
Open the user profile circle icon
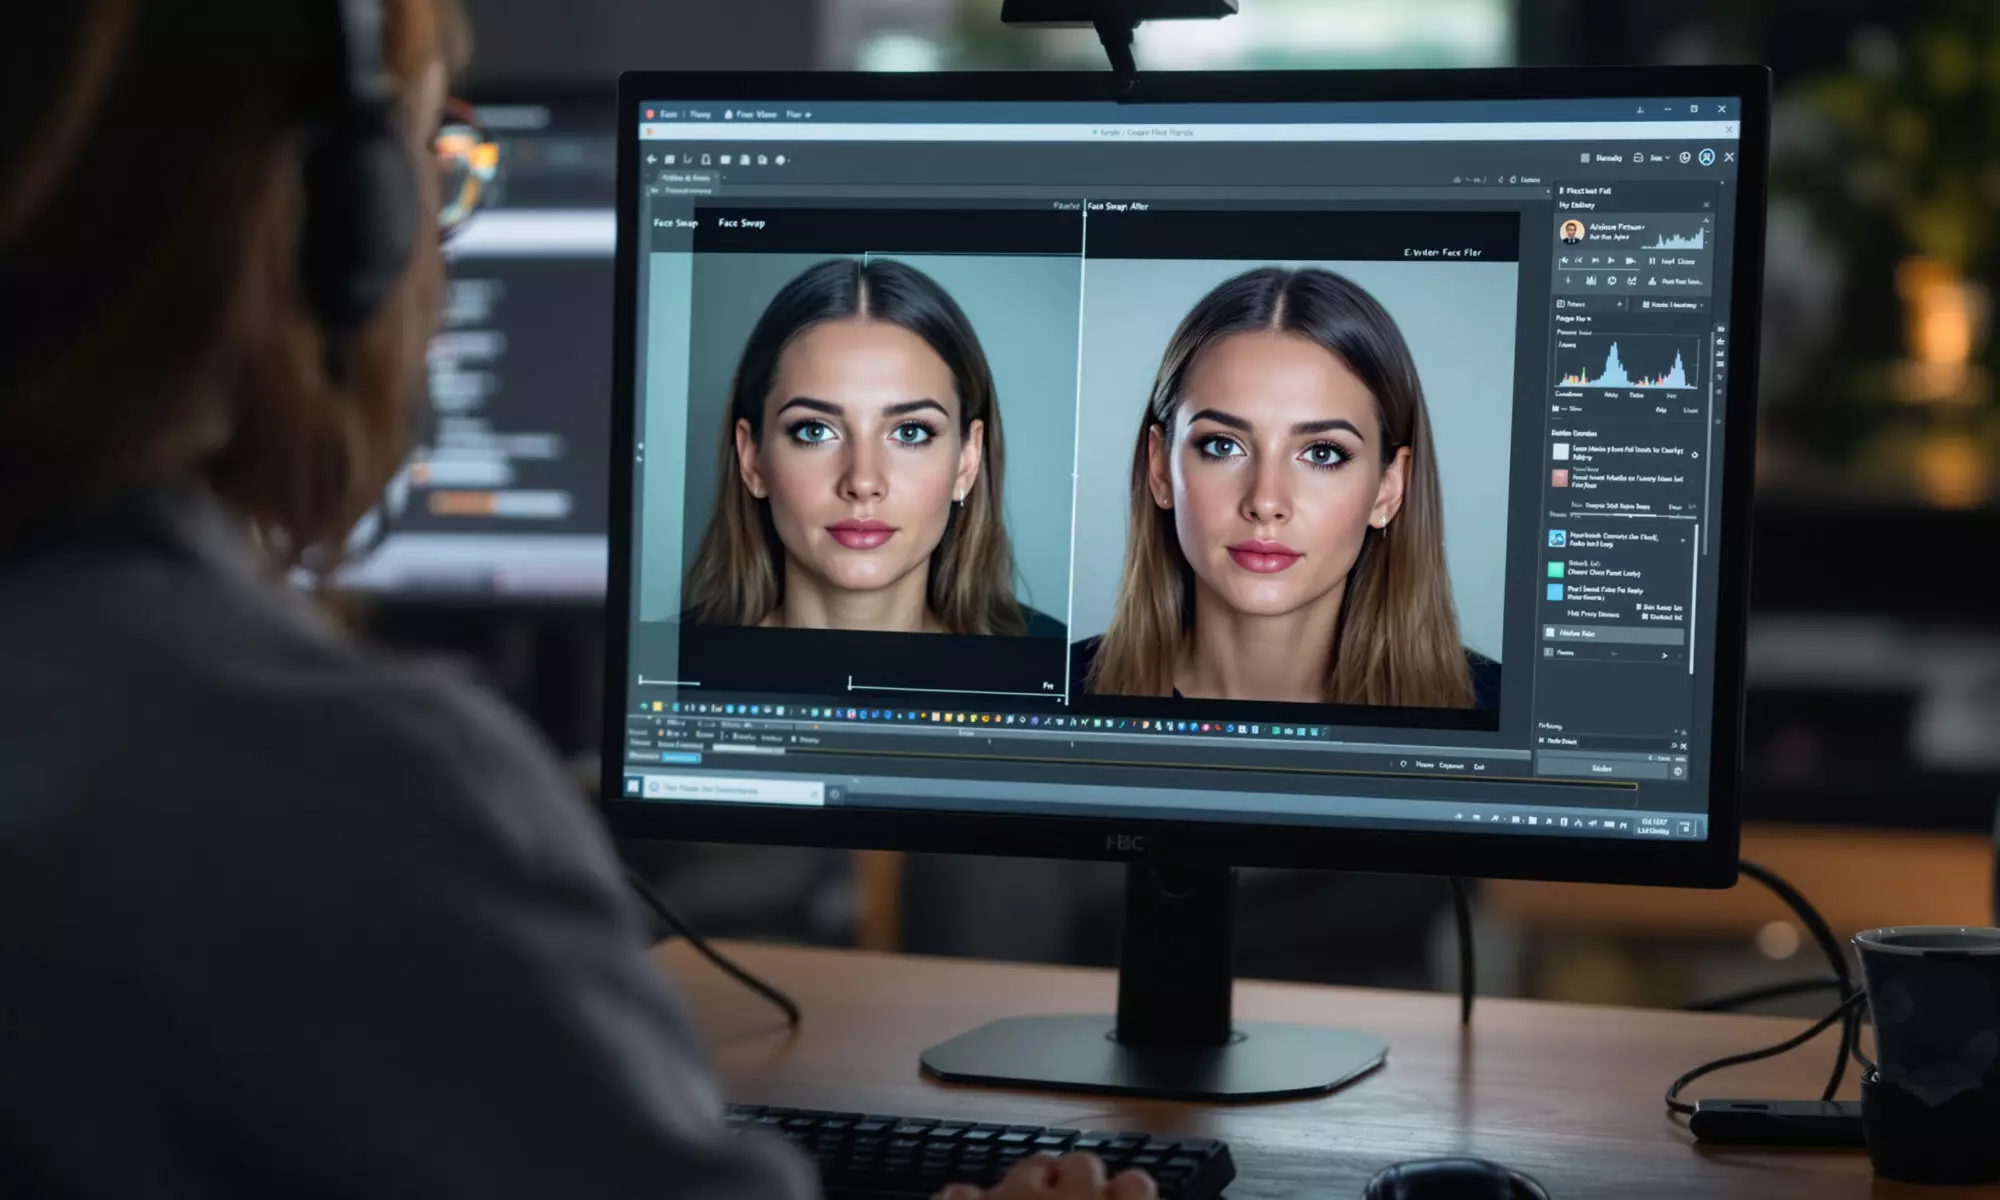point(1707,157)
